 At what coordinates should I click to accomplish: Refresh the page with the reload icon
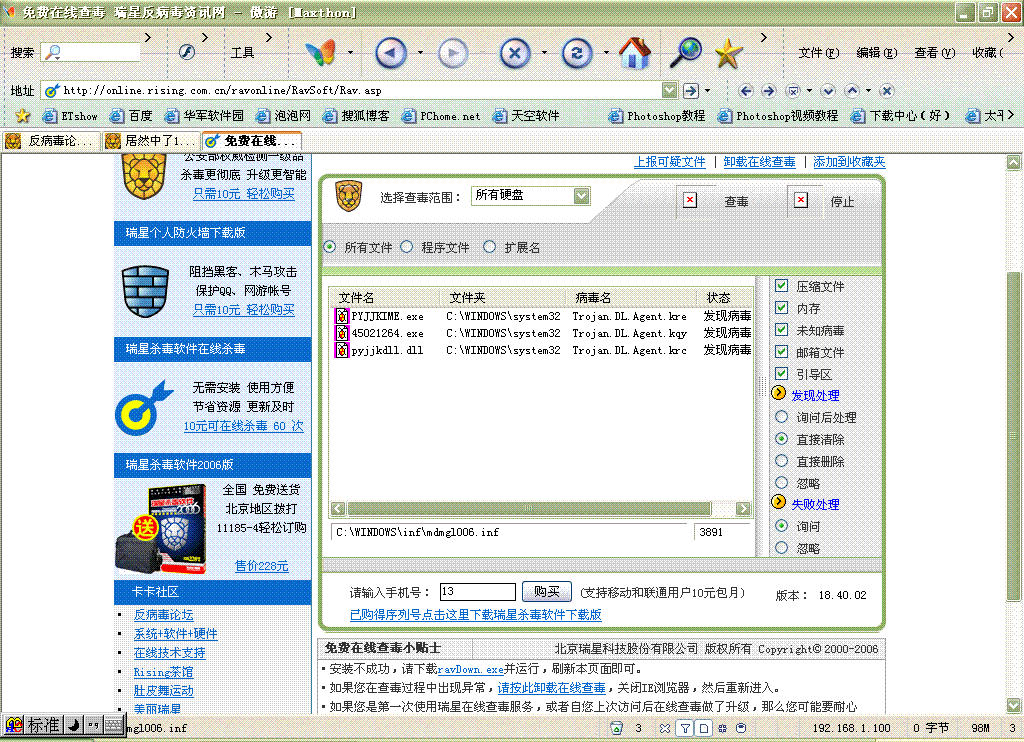pos(577,54)
